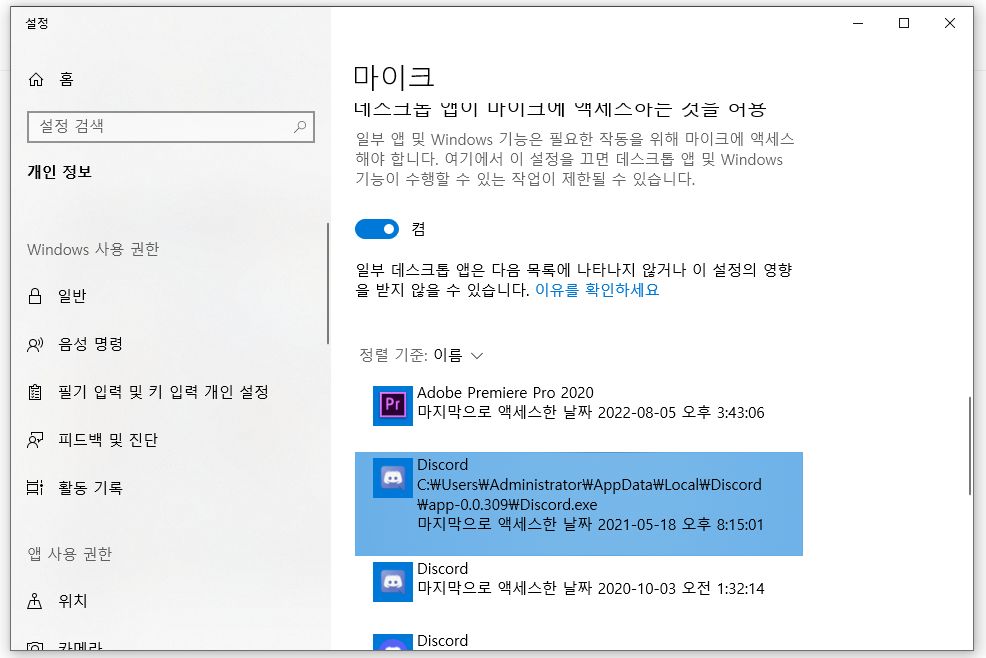This screenshot has height=658, width=986.
Task: Click the search magnifier in 설정 검색
Action: click(x=299, y=127)
